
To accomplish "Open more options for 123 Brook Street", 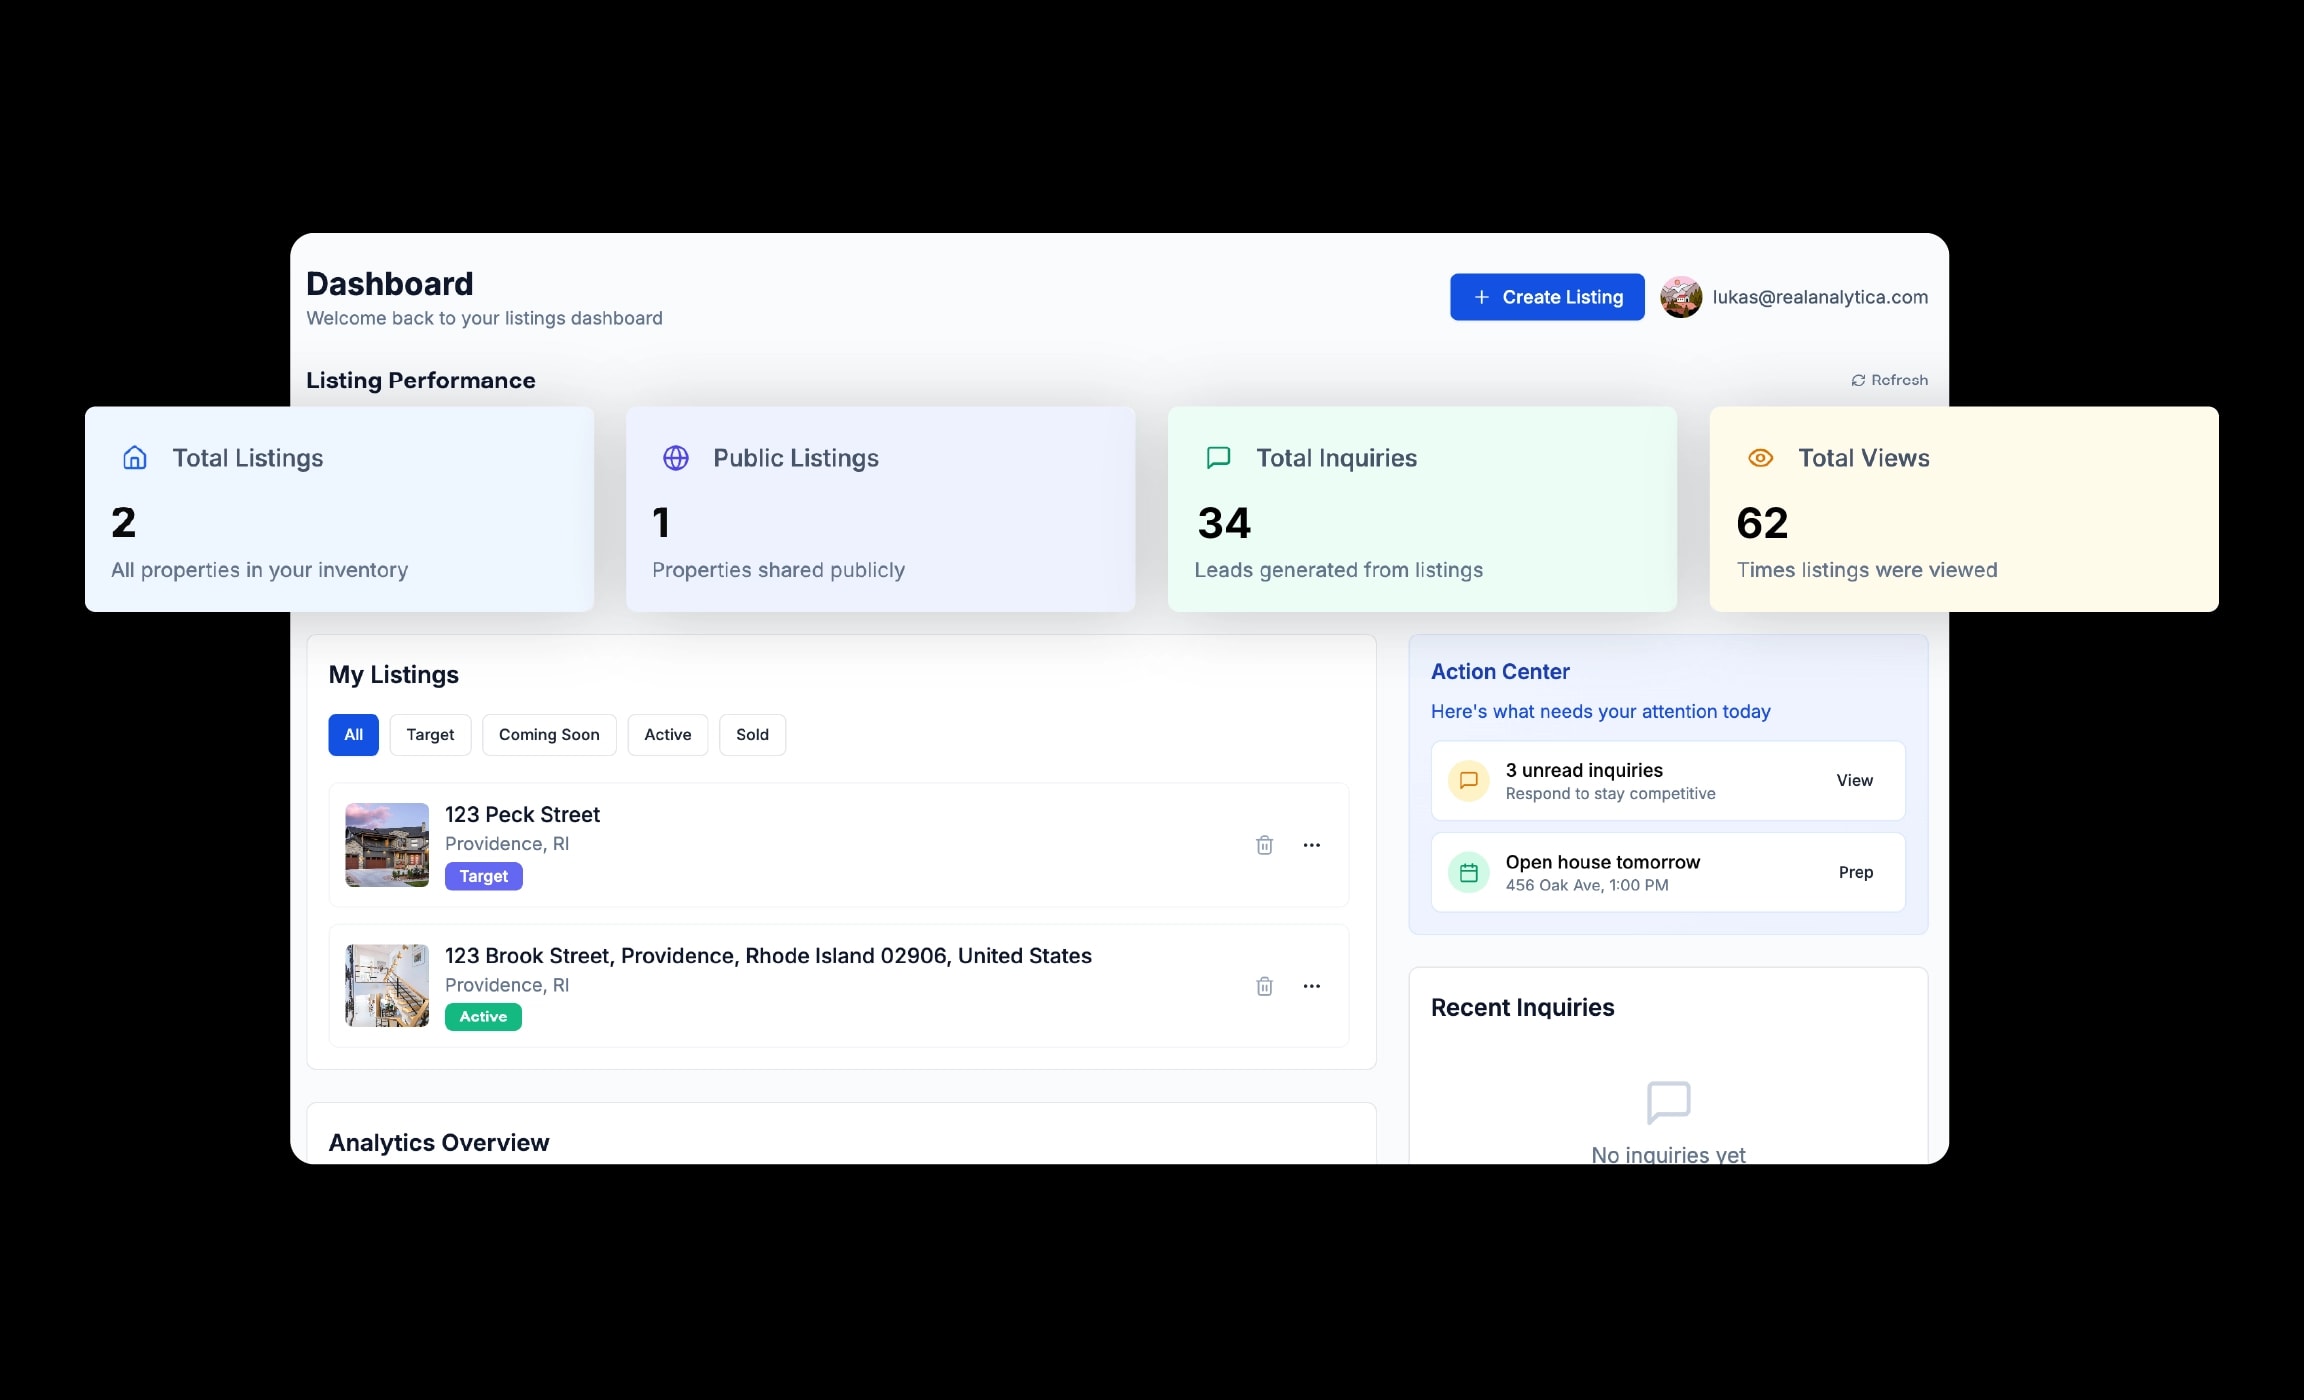I will pos(1312,986).
